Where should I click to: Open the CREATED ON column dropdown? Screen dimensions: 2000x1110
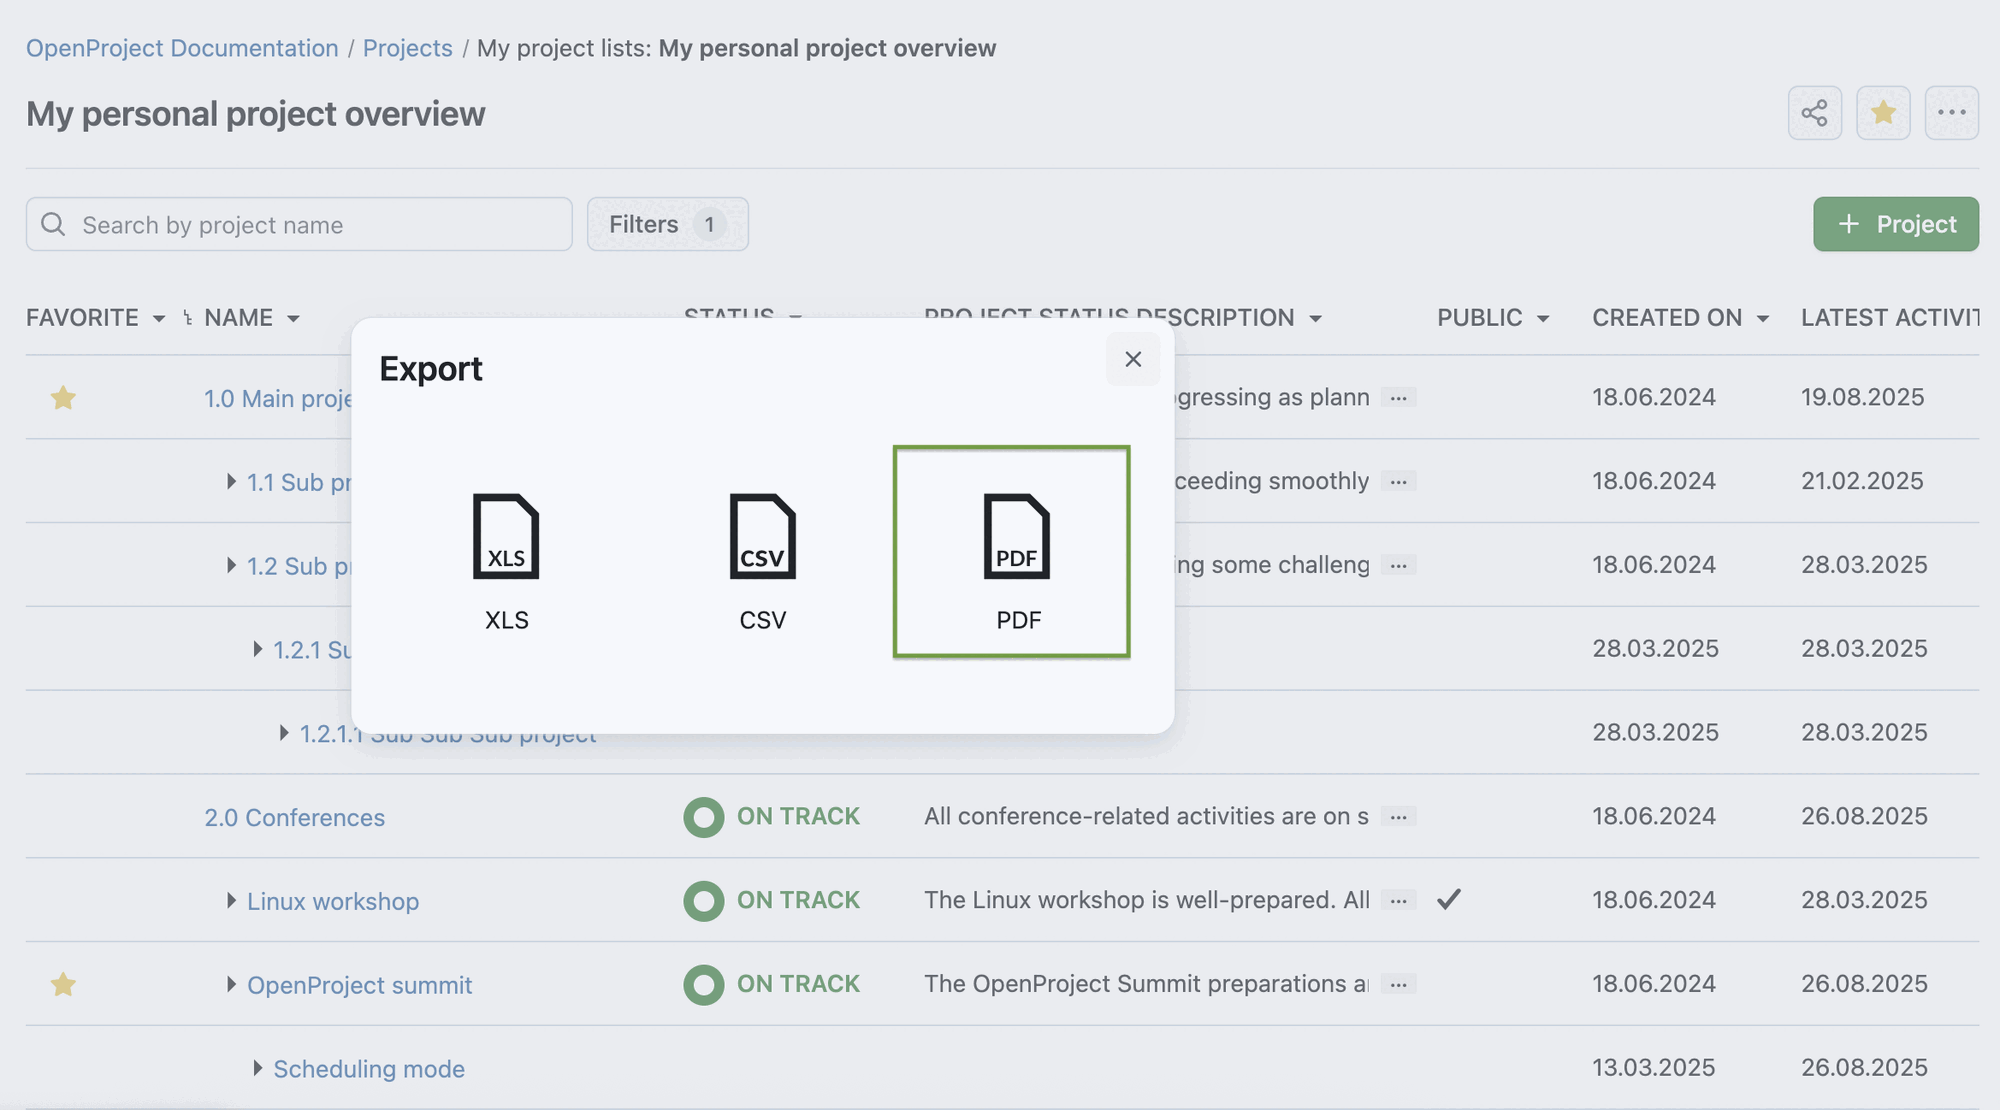pyautogui.click(x=1763, y=318)
